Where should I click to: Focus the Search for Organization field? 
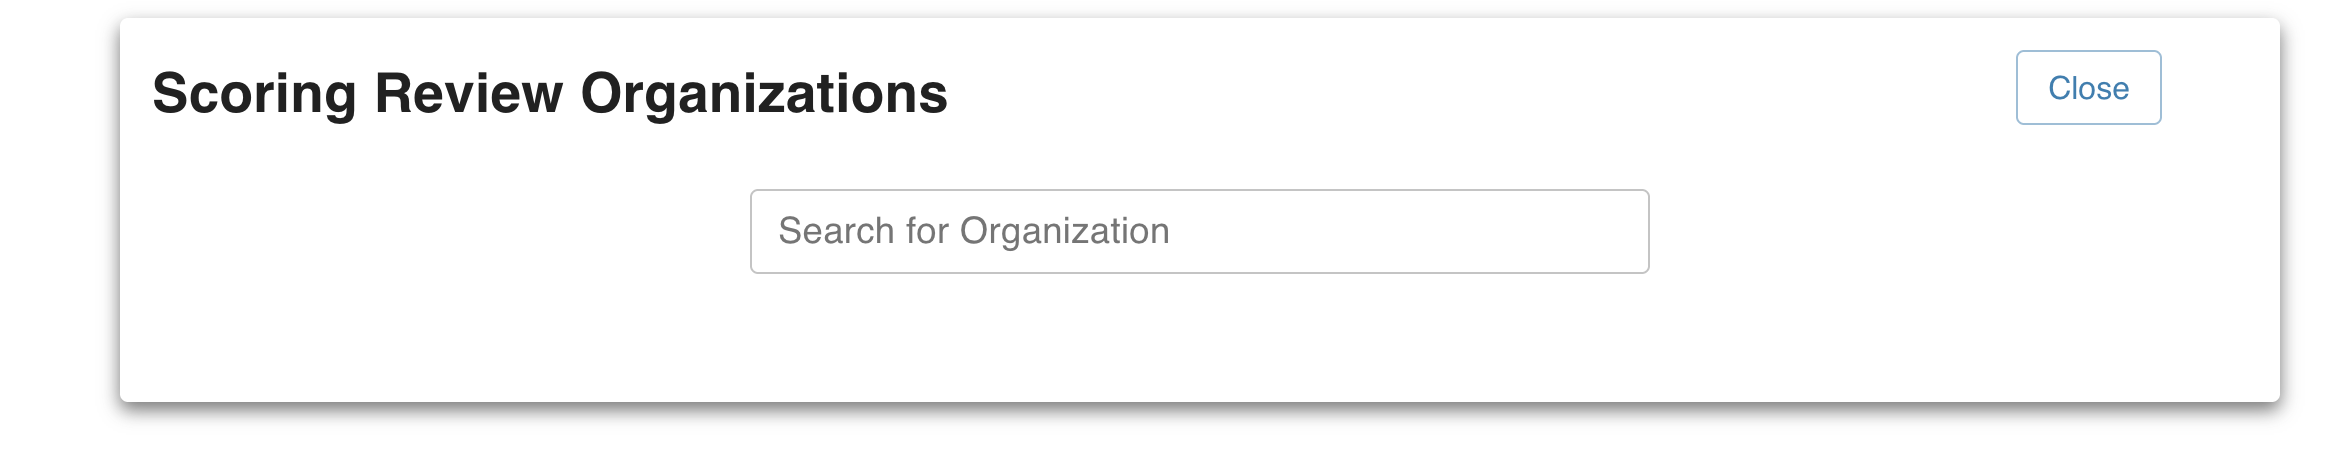click(1198, 231)
